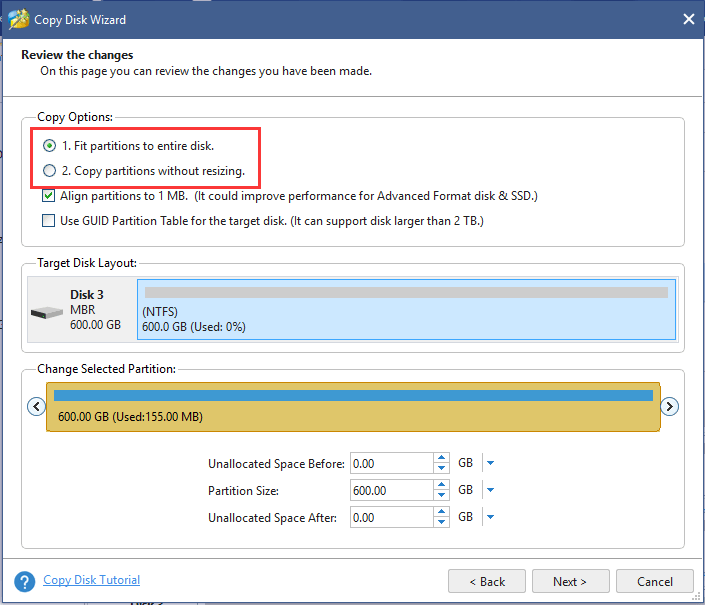Open unit dropdown for Unallocated Space Before

point(491,463)
